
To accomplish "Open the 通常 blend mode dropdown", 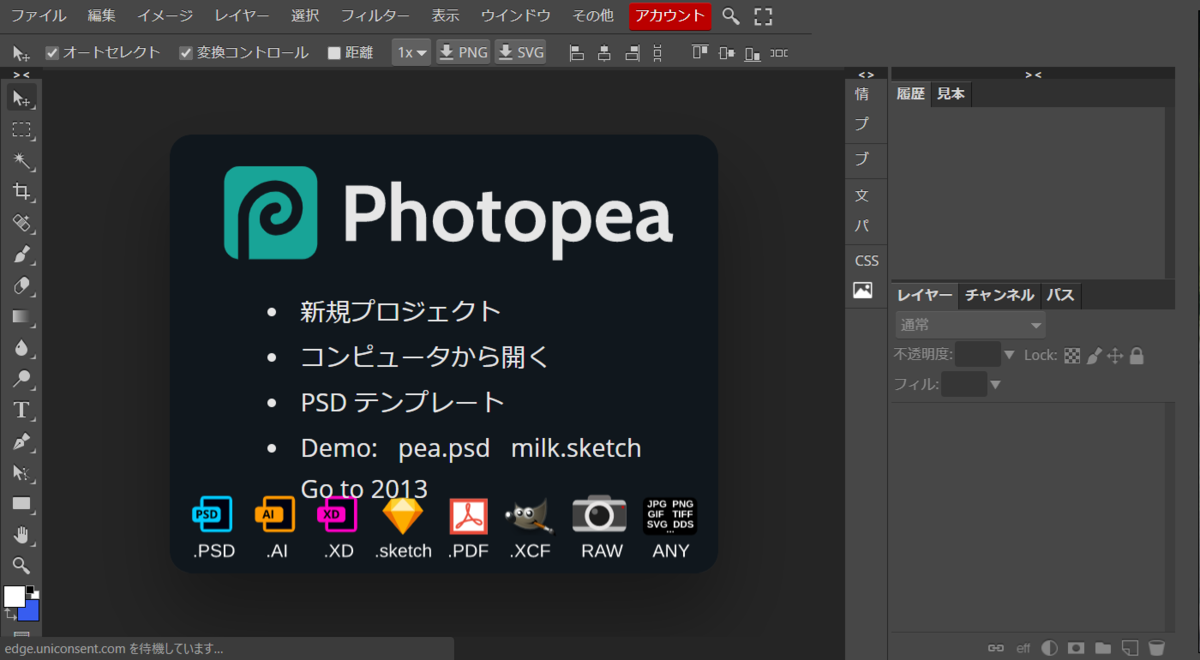I will [970, 325].
